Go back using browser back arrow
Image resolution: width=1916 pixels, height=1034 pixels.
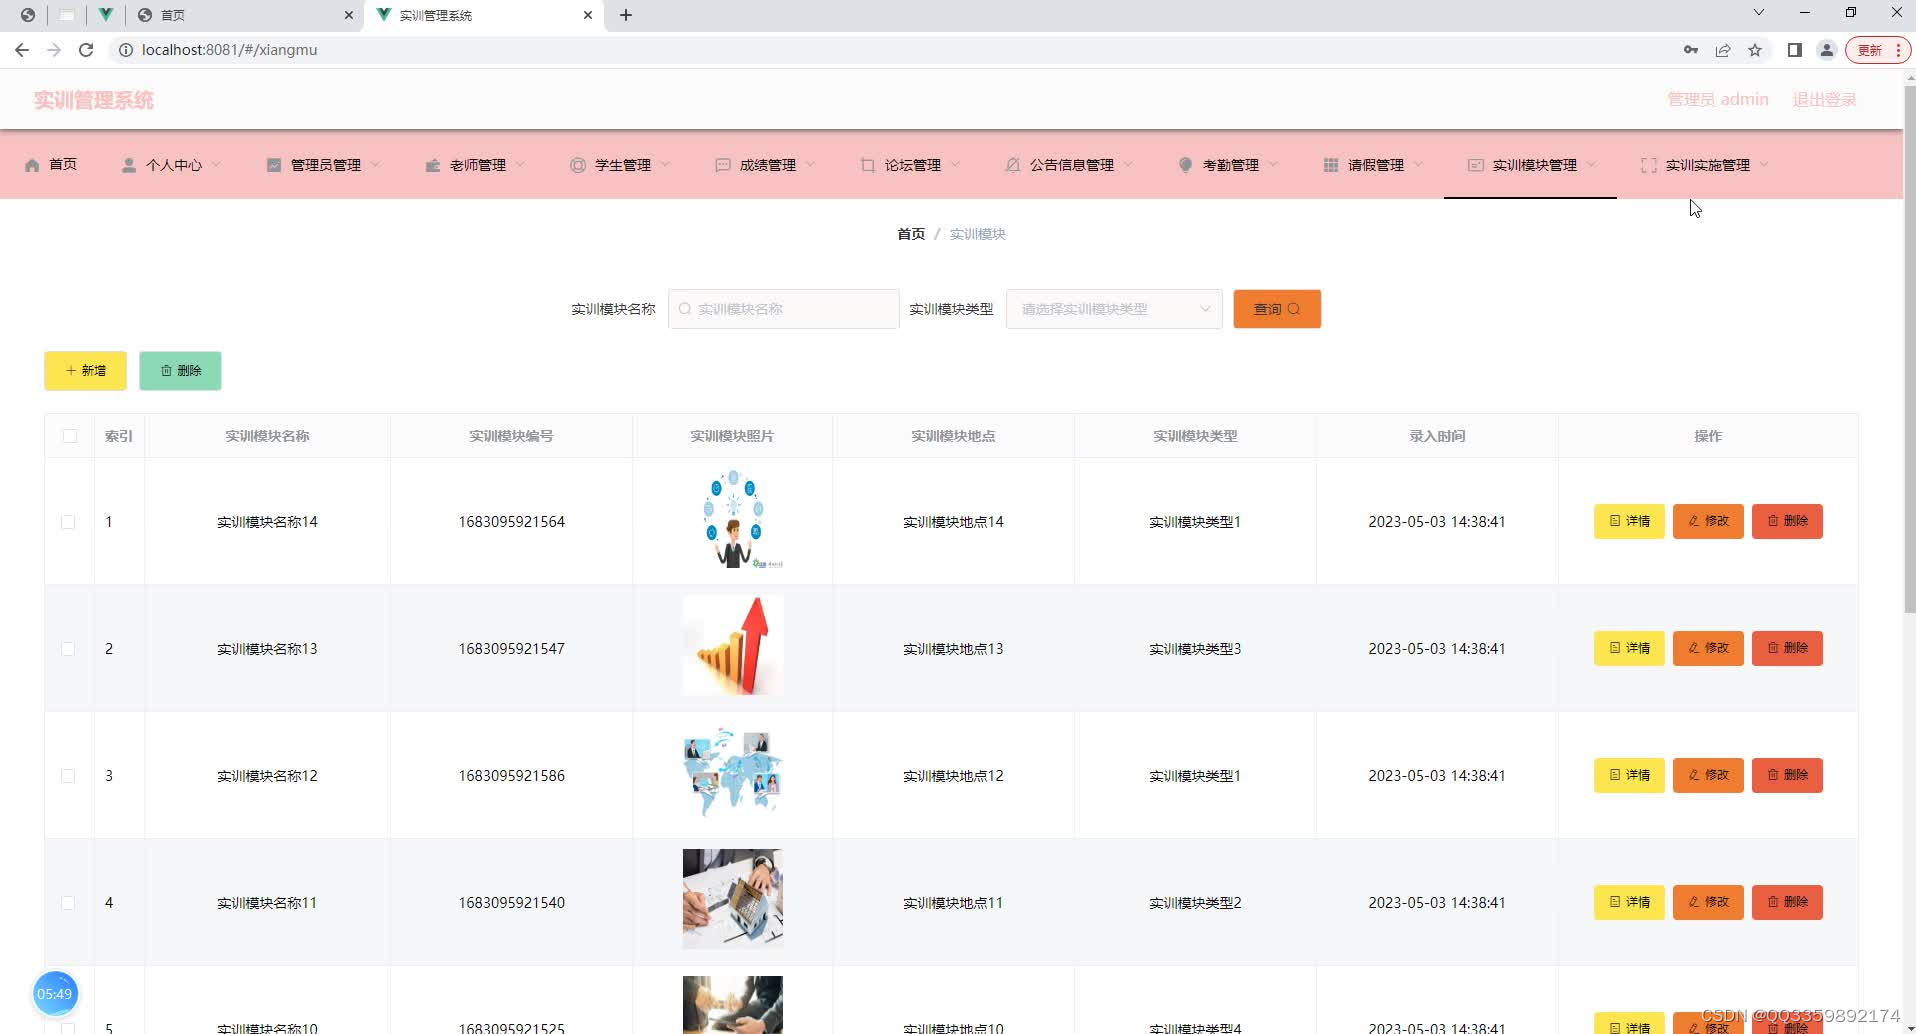(x=22, y=50)
